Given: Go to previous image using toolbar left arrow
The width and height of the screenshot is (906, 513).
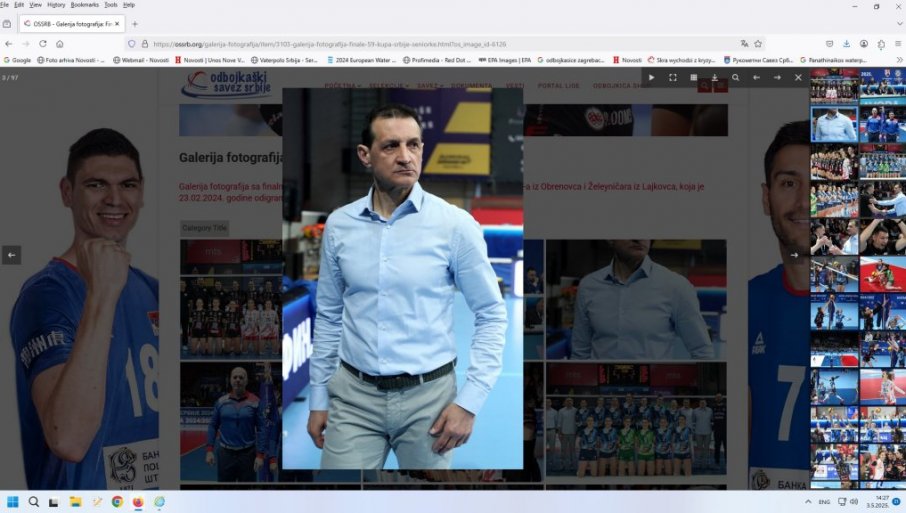Looking at the screenshot, I should pos(757,77).
